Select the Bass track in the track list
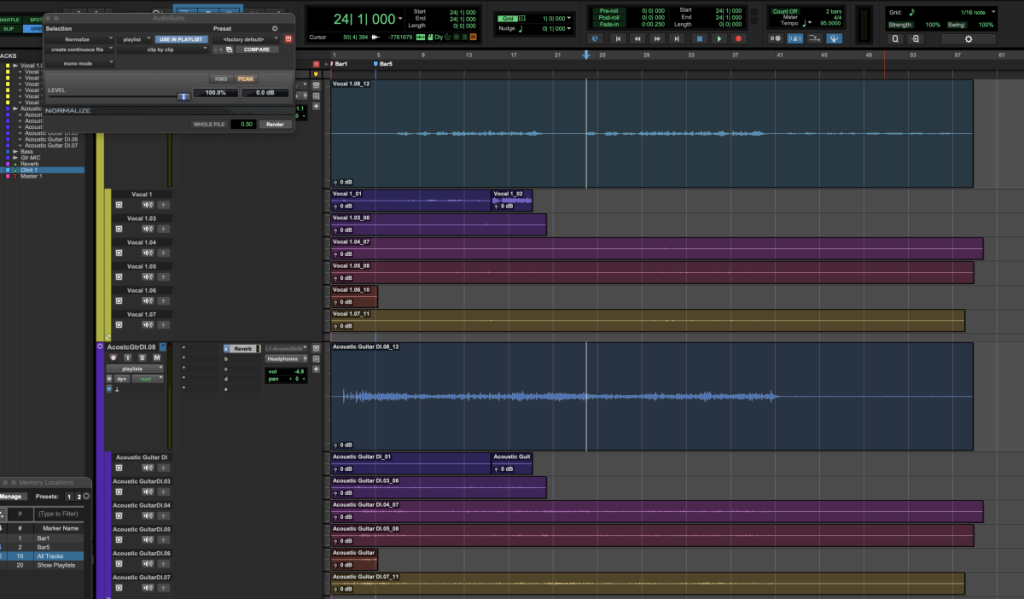Viewport: 1024px width, 599px height. click(x=28, y=151)
